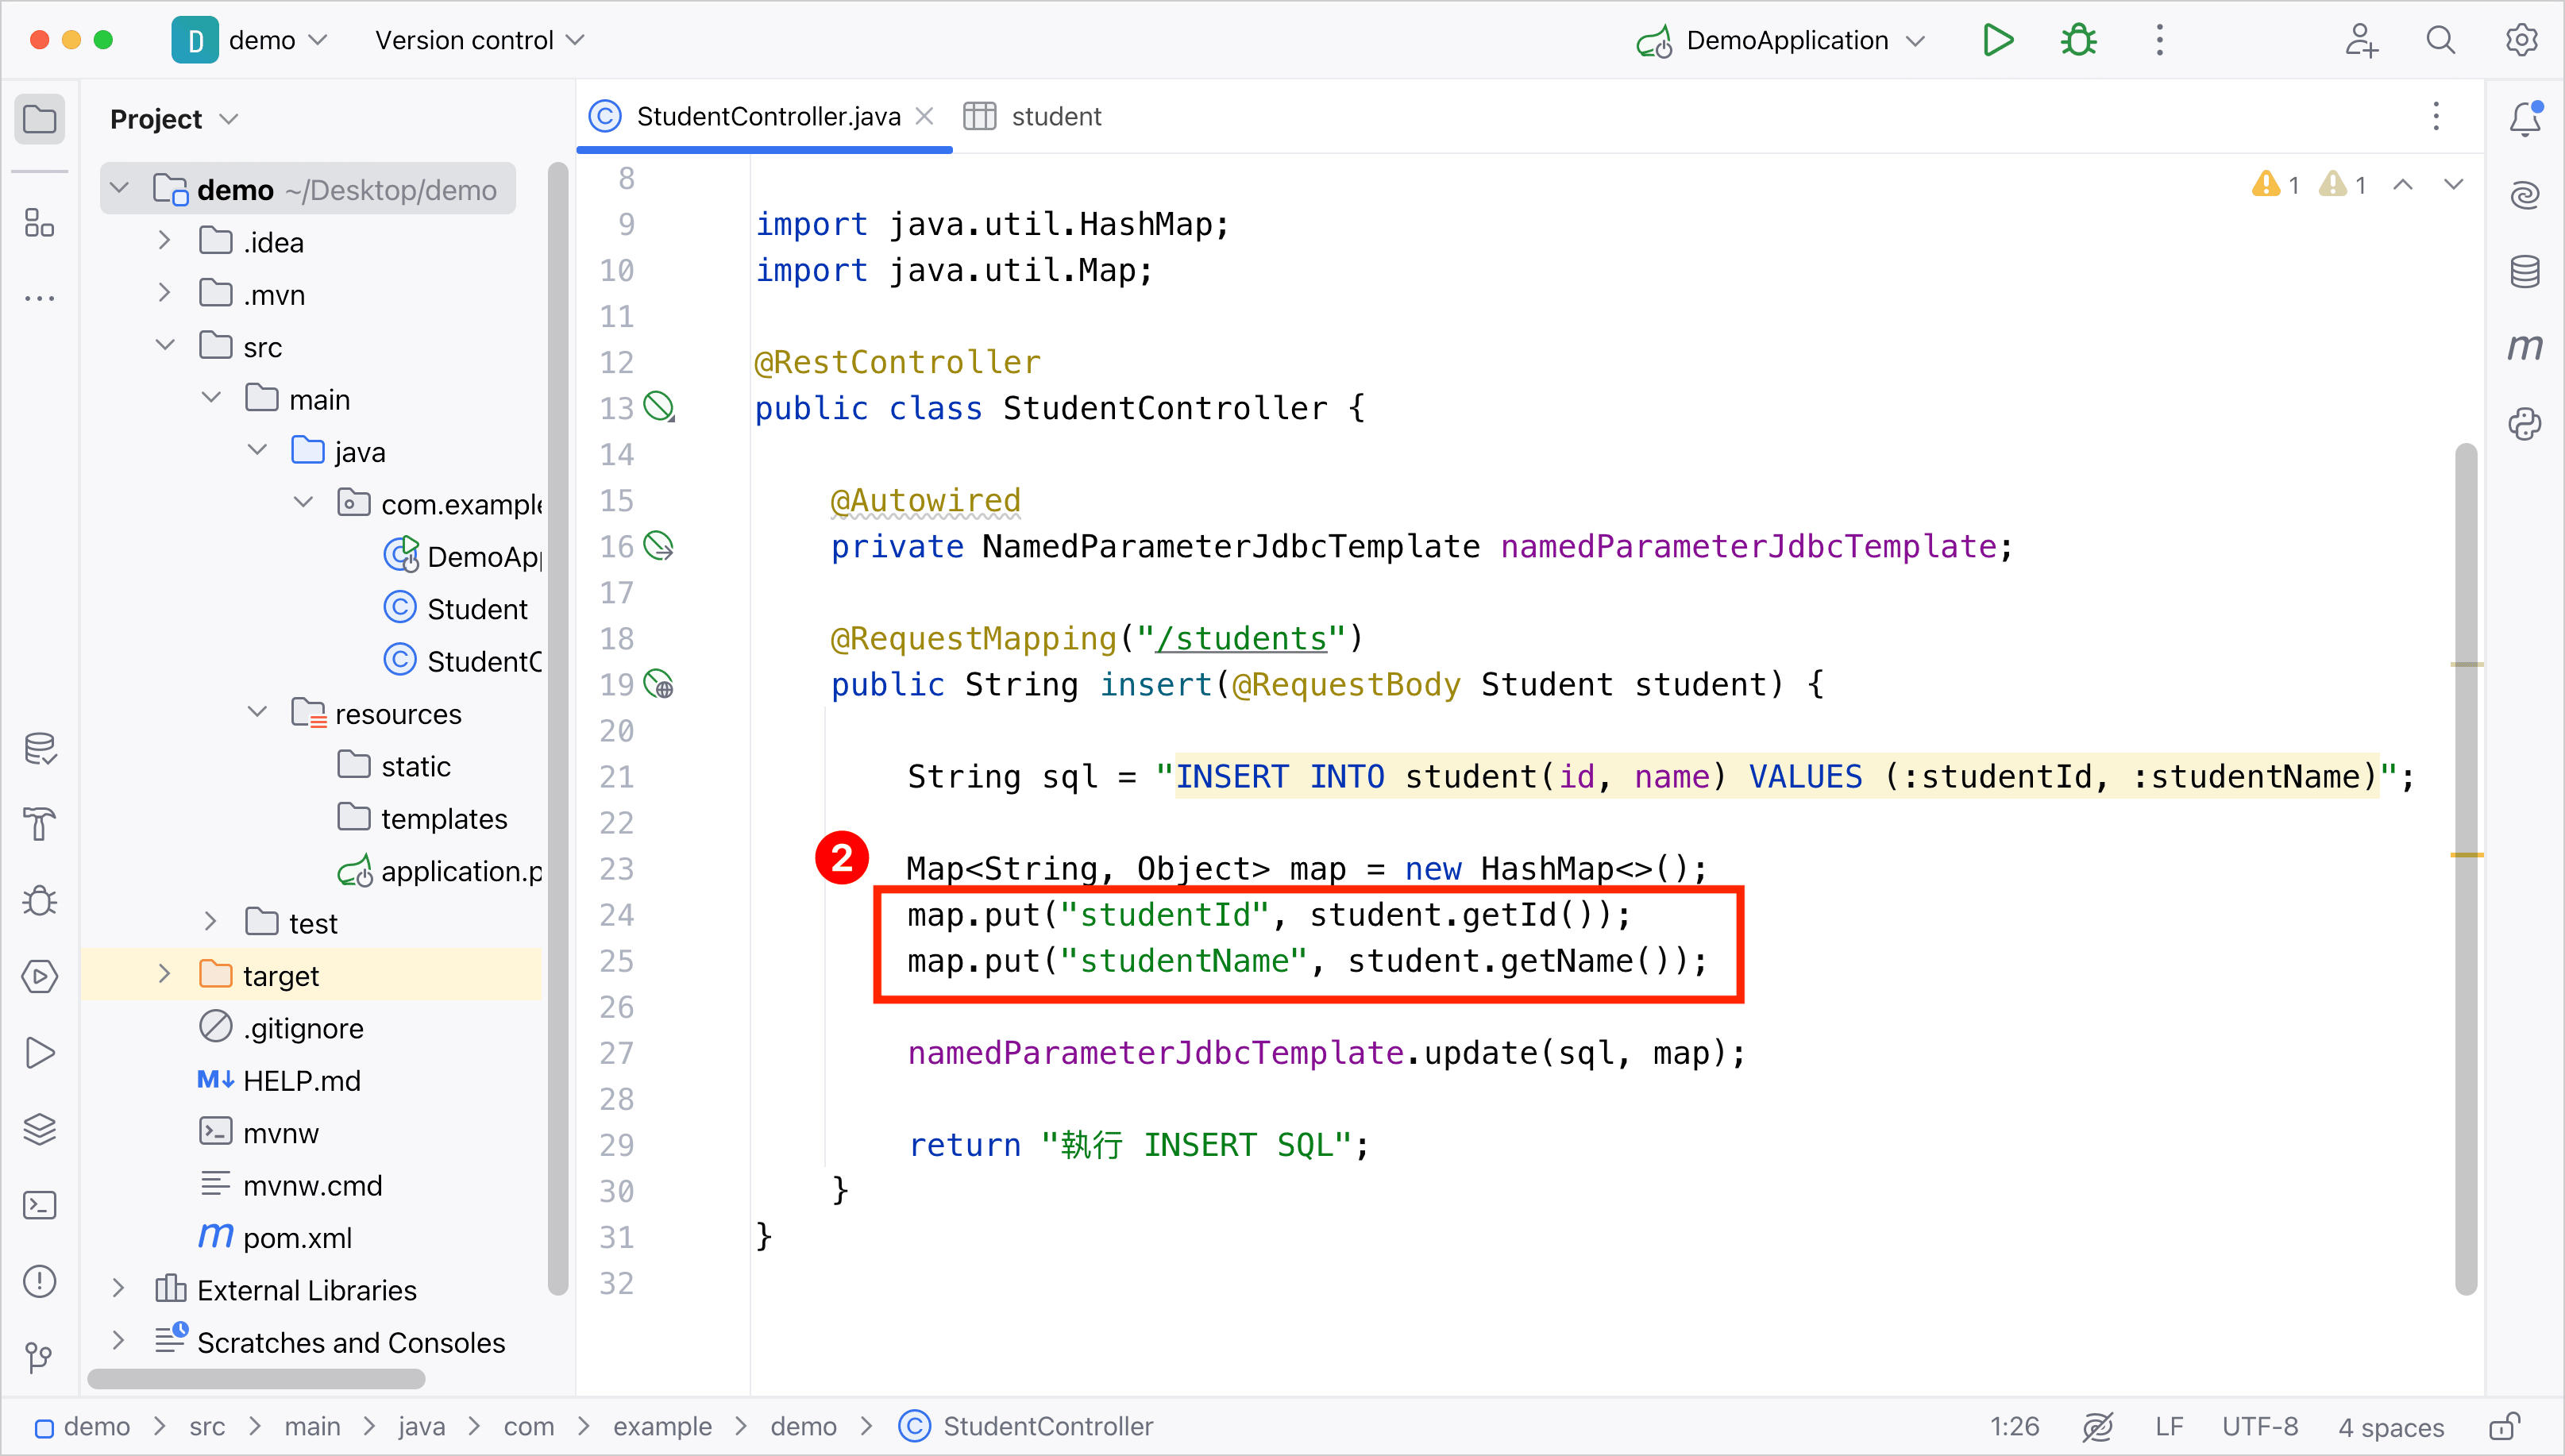Open the Structure tool window icon
The height and width of the screenshot is (1456, 2565).
click(x=40, y=222)
